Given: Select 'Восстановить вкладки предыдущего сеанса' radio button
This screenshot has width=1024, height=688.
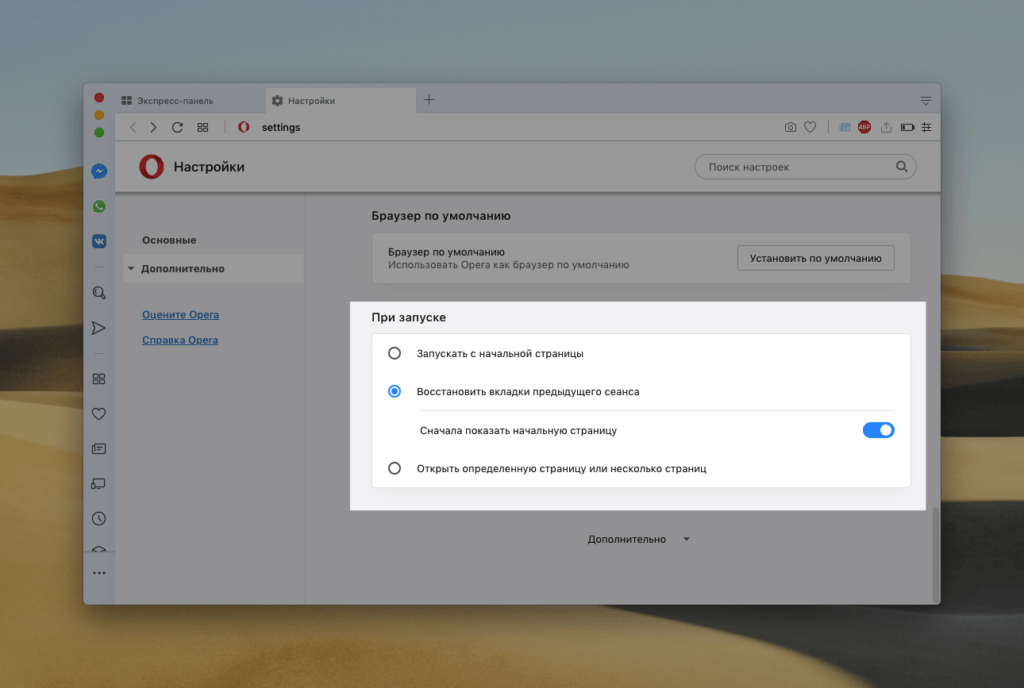Looking at the screenshot, I should coord(394,391).
